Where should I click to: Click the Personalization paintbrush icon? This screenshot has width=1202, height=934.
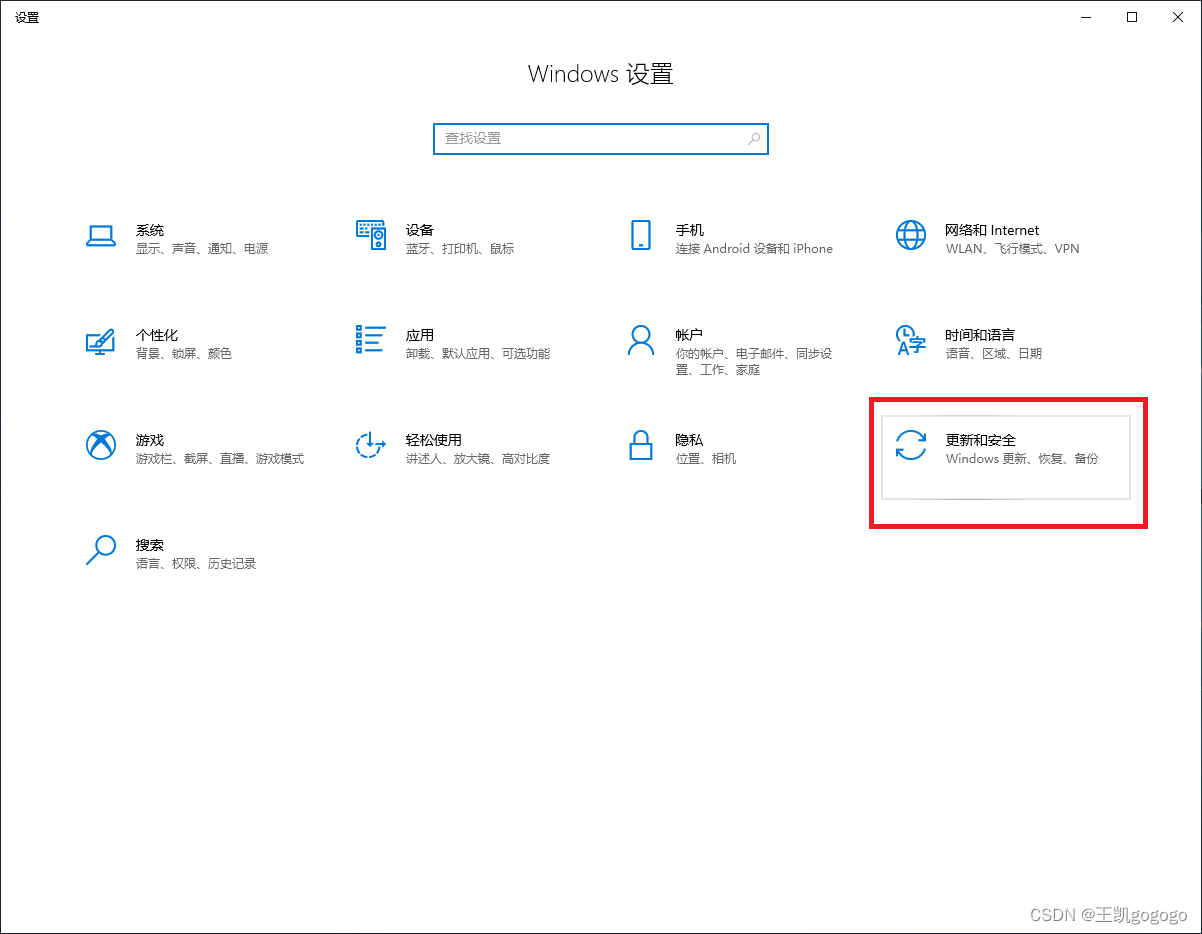click(x=101, y=341)
